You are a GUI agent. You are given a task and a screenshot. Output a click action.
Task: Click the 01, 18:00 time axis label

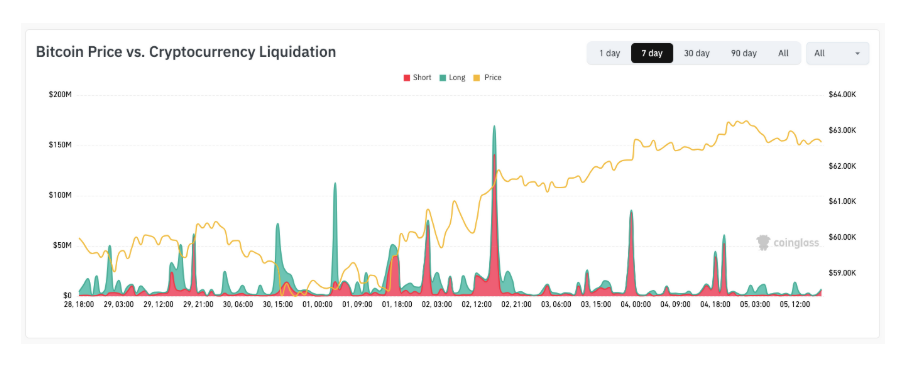pyautogui.click(x=397, y=305)
